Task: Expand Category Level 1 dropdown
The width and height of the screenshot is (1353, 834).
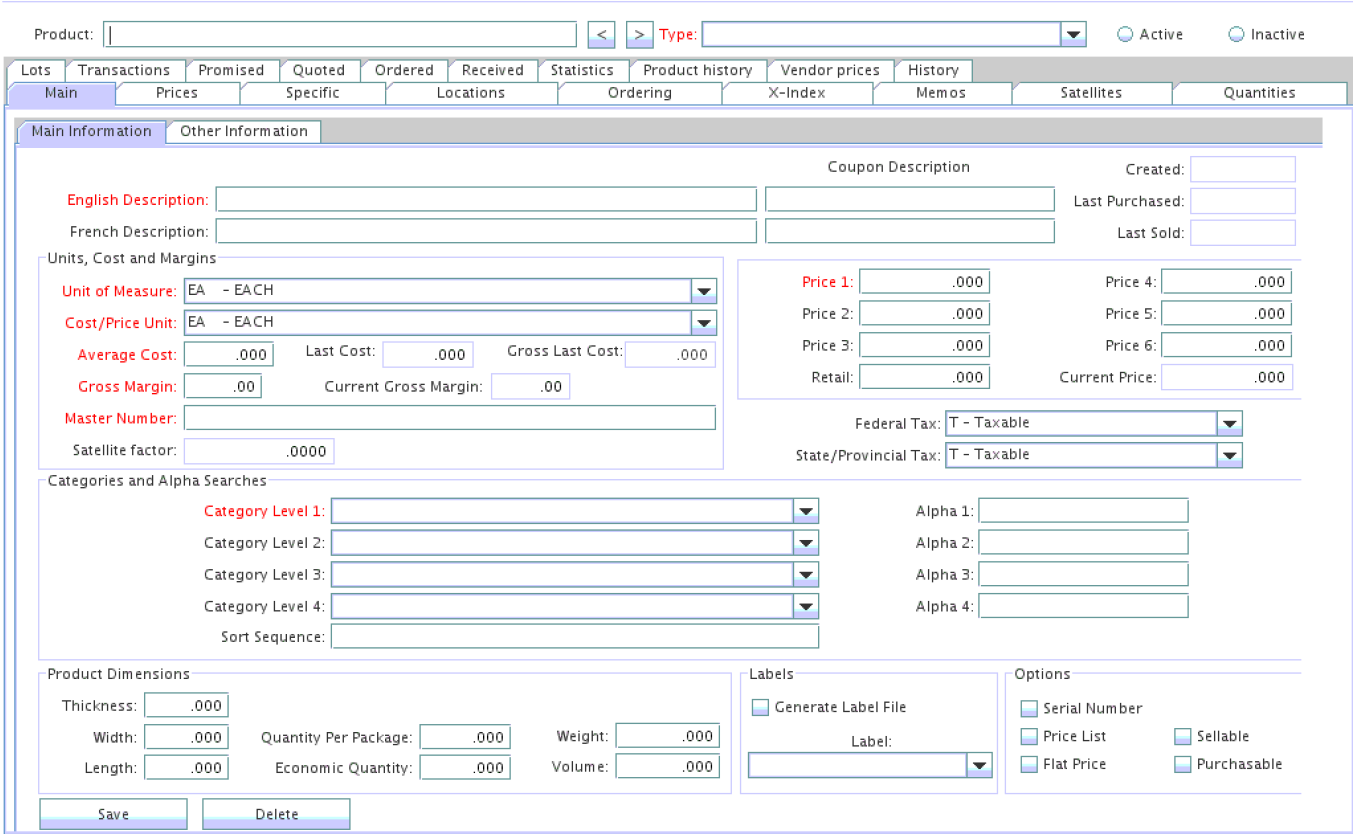Action: point(806,511)
